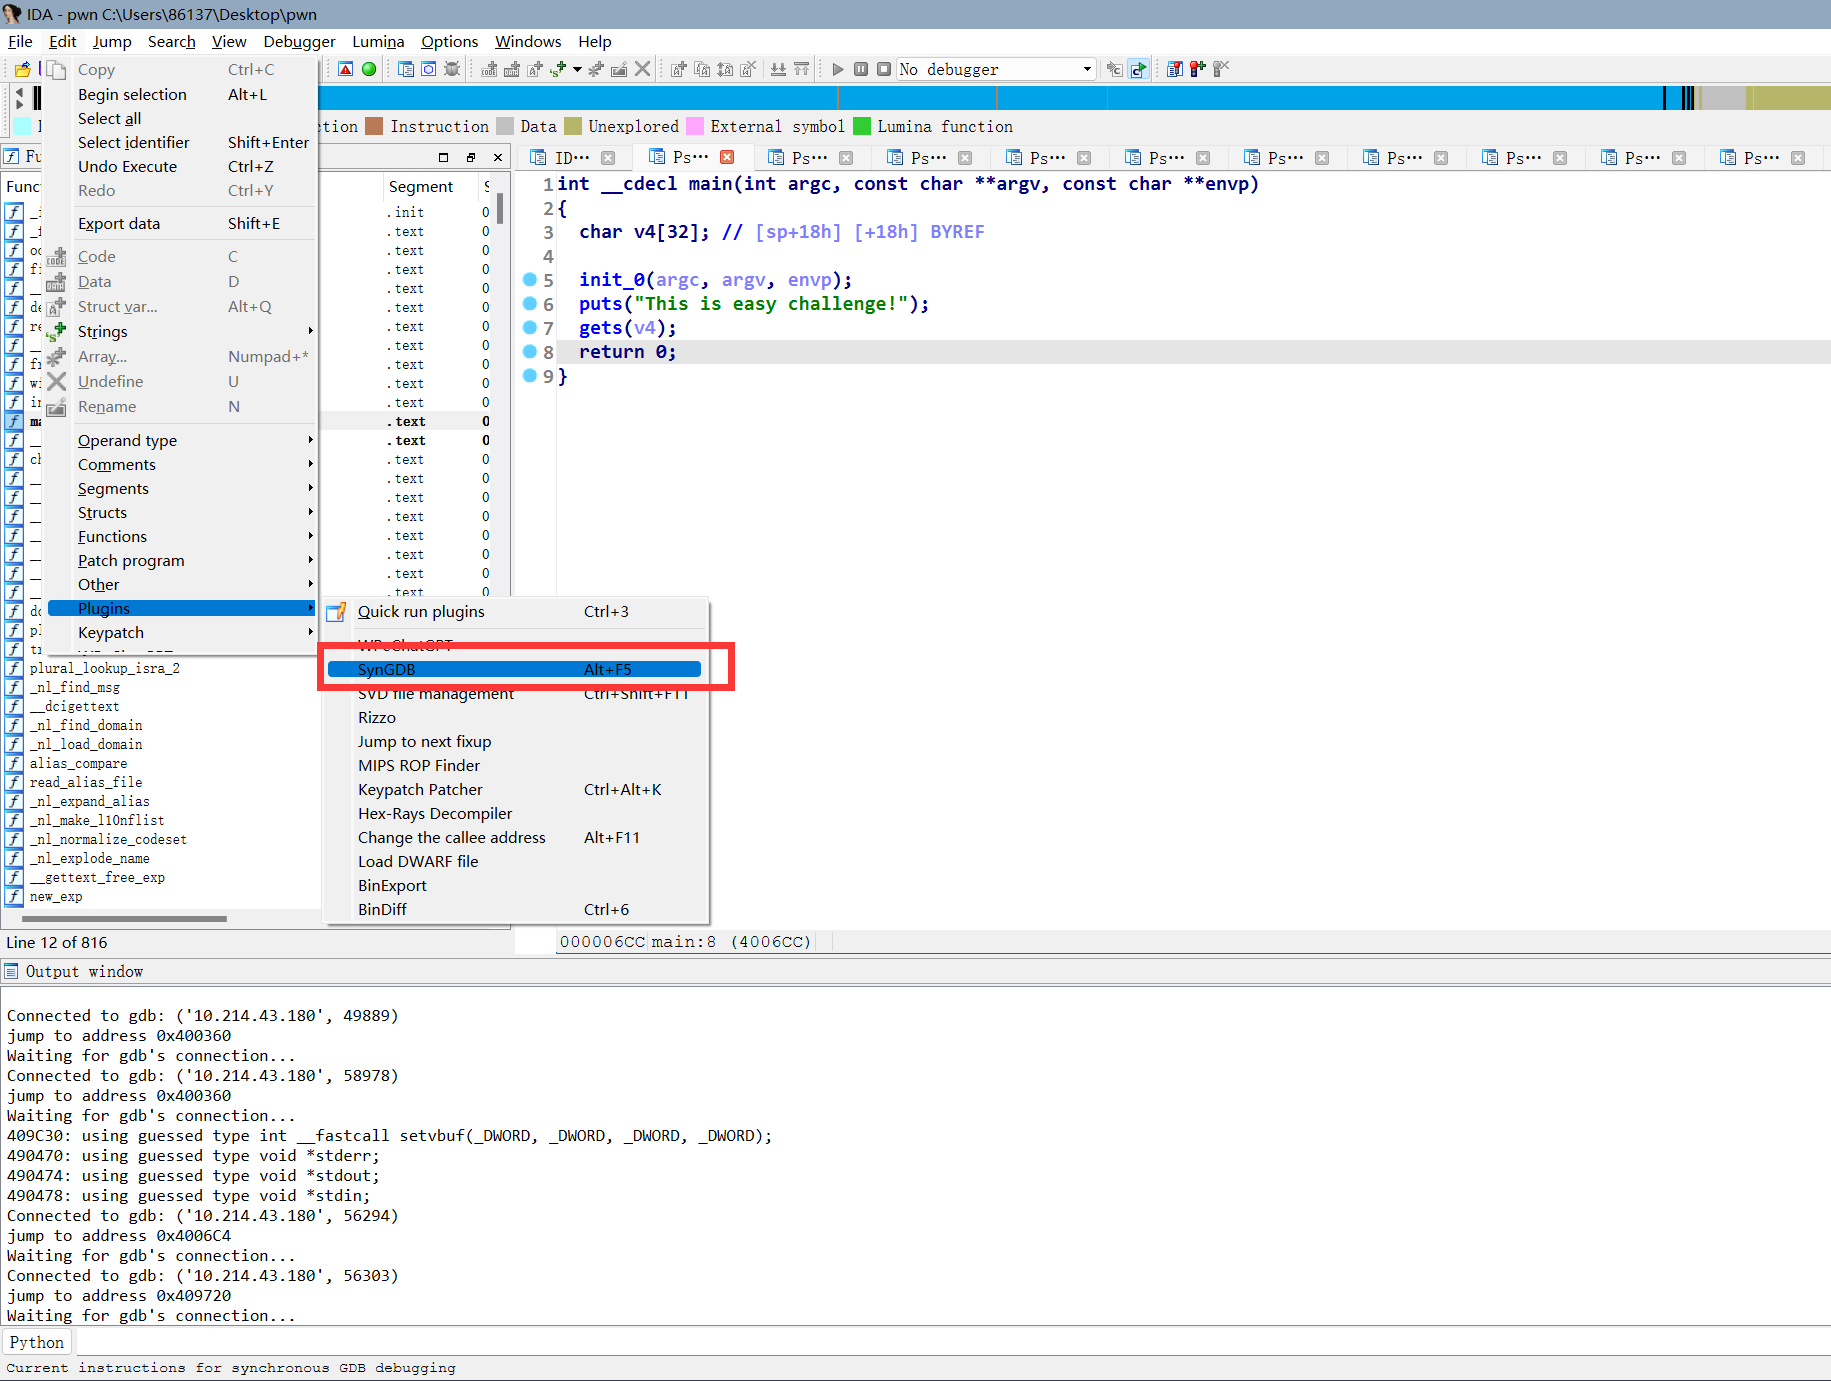Close the active pseudocode tab
Image resolution: width=1831 pixels, height=1381 pixels.
pos(727,157)
